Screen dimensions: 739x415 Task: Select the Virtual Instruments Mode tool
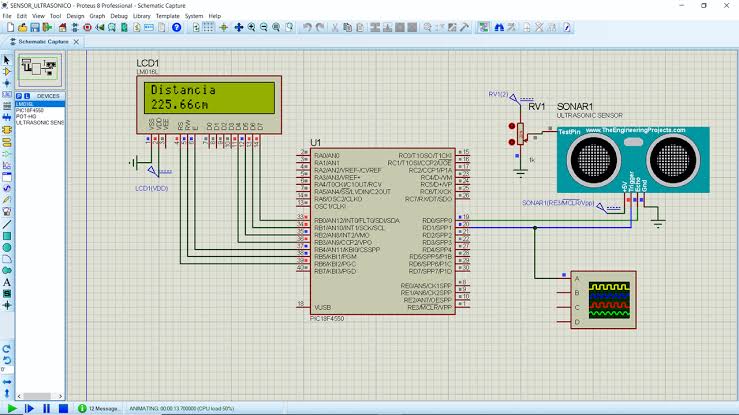click(7, 212)
